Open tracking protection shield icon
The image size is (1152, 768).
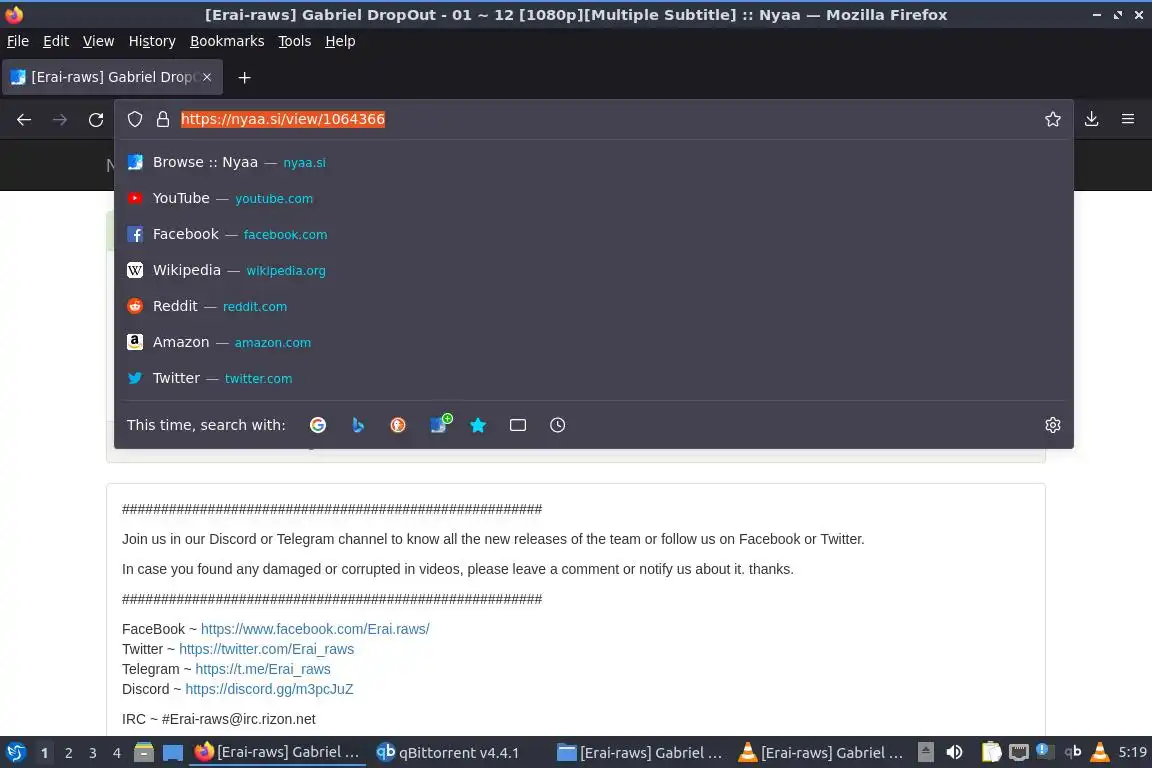(134, 119)
